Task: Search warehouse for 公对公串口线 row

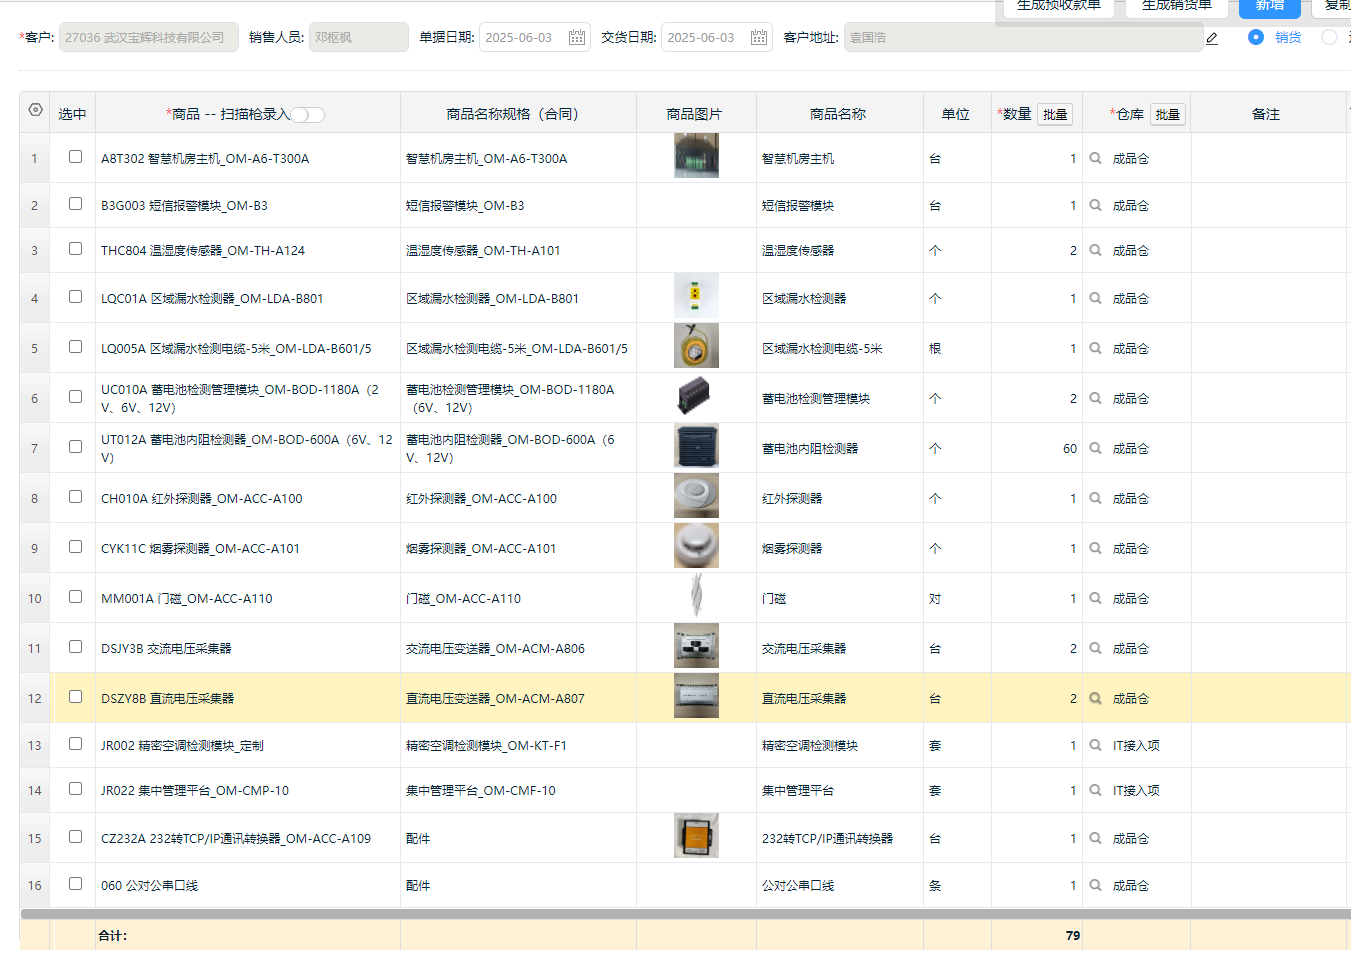Action: pyautogui.click(x=1095, y=885)
